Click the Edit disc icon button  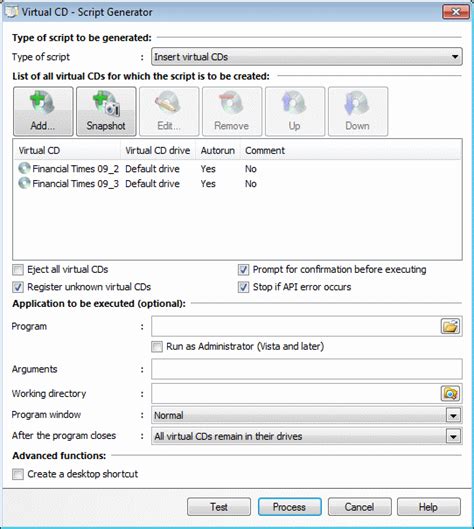(x=169, y=111)
